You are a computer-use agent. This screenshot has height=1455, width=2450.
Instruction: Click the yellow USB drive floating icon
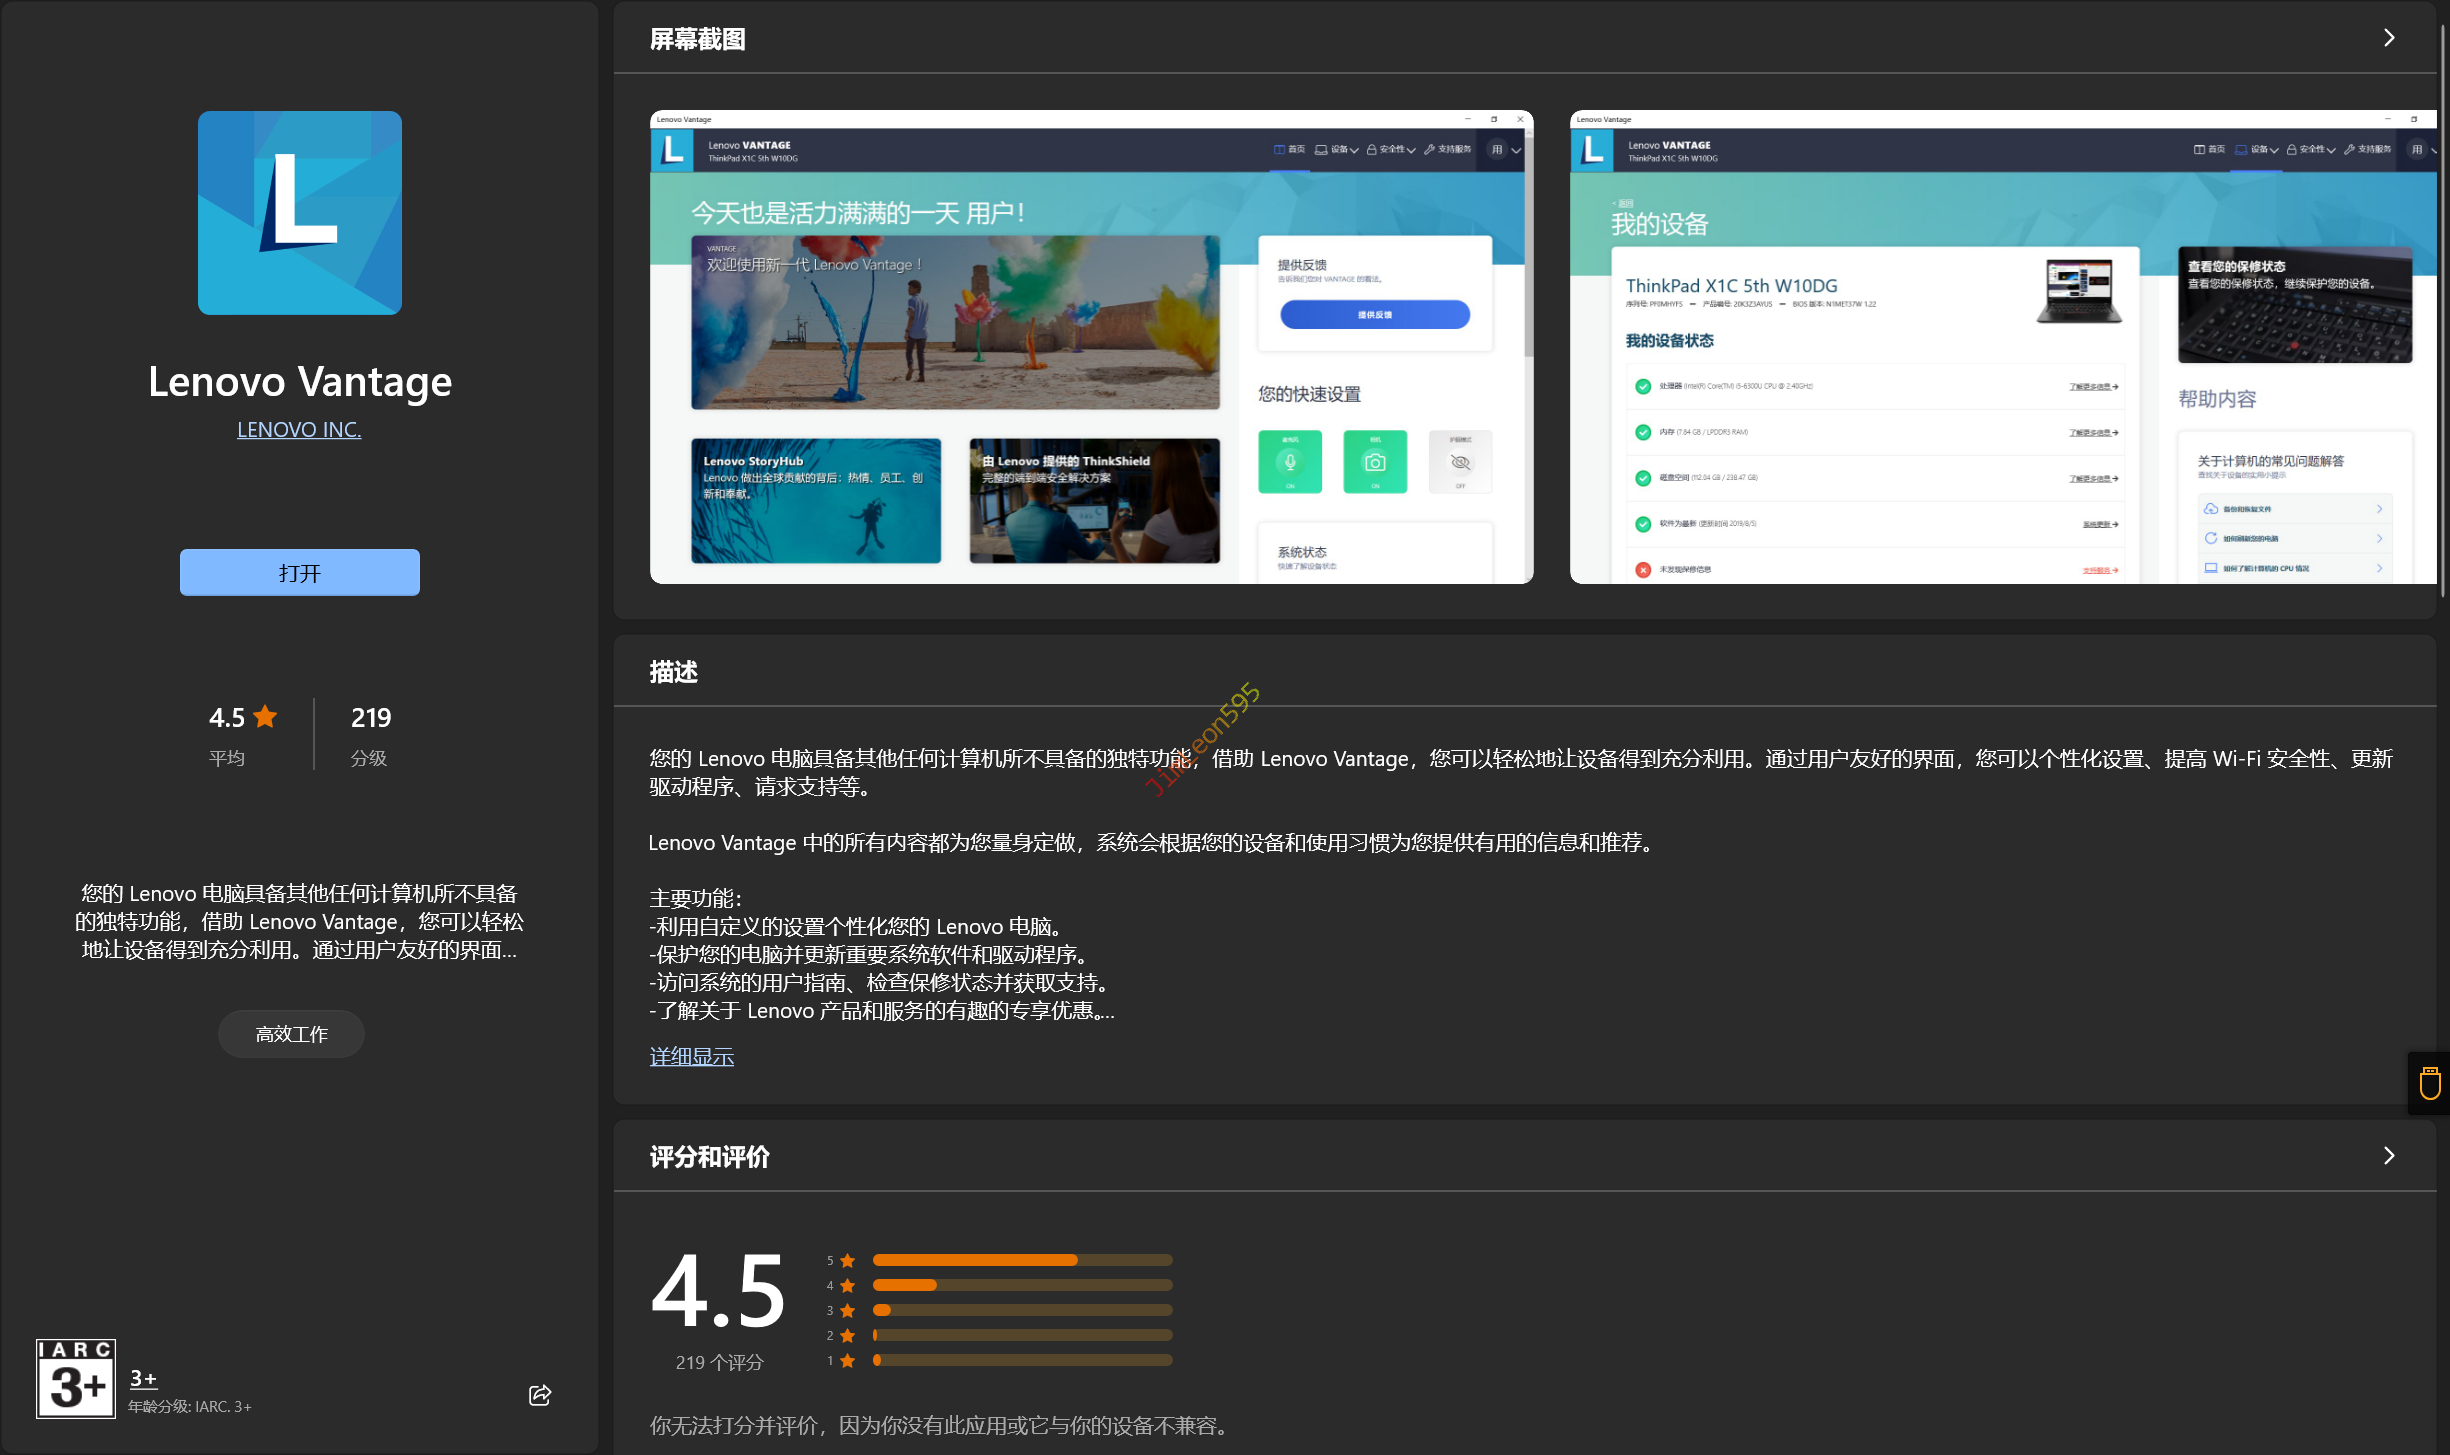2430,1083
